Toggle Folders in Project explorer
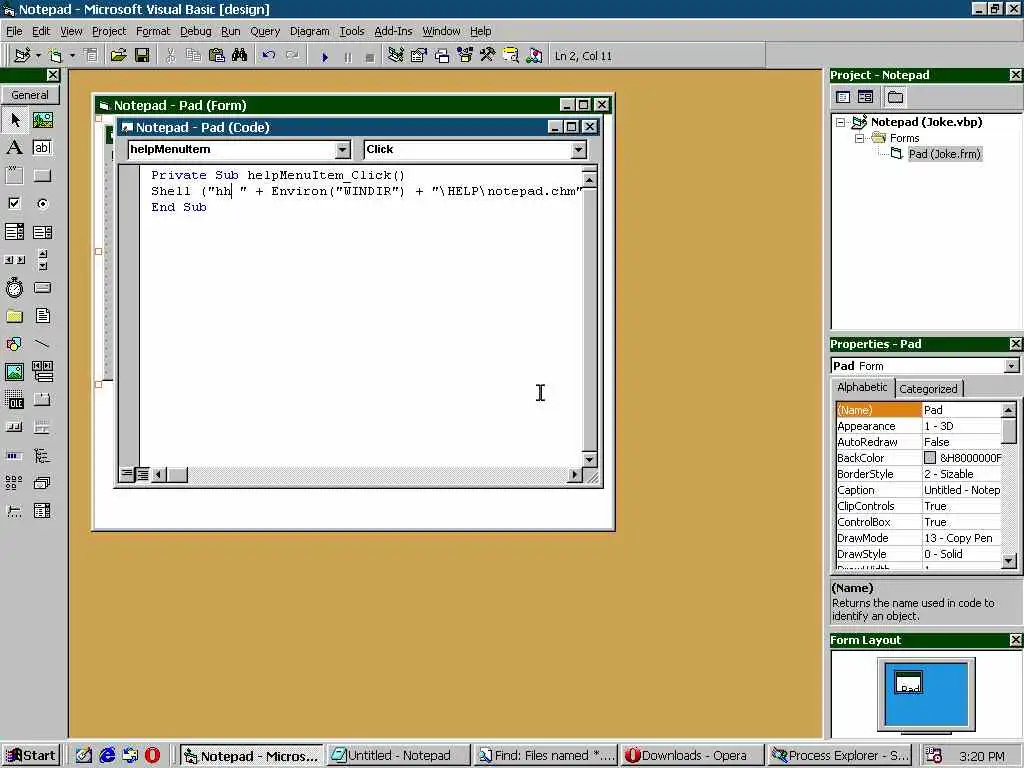Viewport: 1024px width, 768px height. point(895,97)
